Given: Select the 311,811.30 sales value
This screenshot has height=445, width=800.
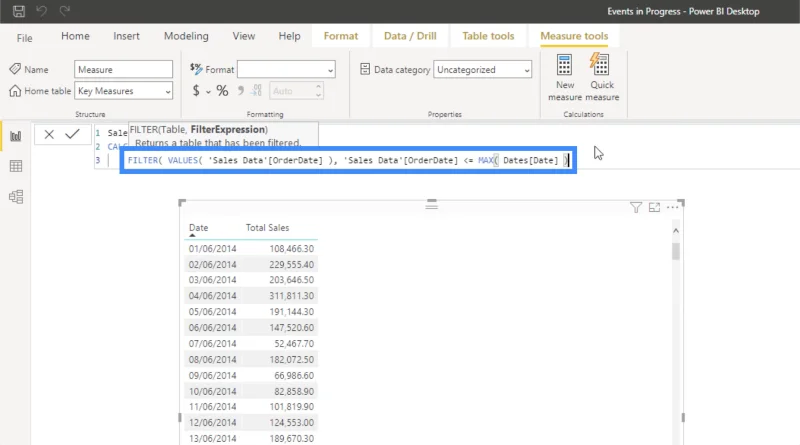Looking at the screenshot, I should (291, 295).
